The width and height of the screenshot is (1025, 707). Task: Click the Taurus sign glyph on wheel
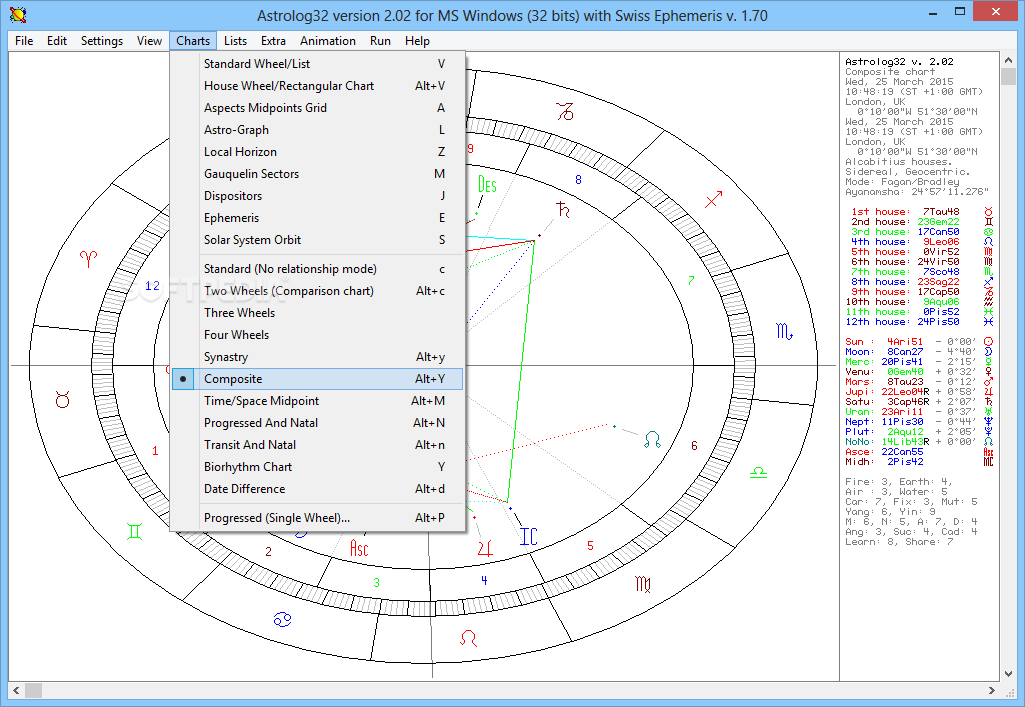pyautogui.click(x=63, y=399)
